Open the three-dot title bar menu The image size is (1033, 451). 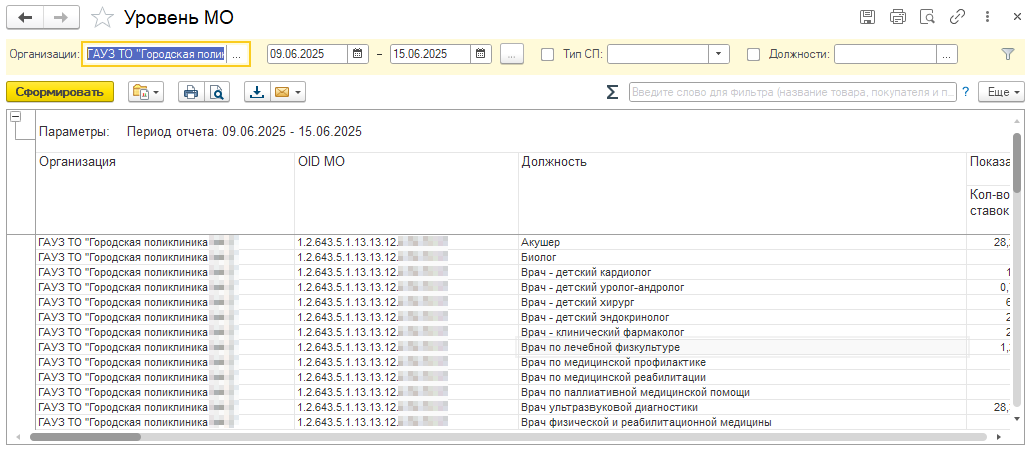pos(987,17)
